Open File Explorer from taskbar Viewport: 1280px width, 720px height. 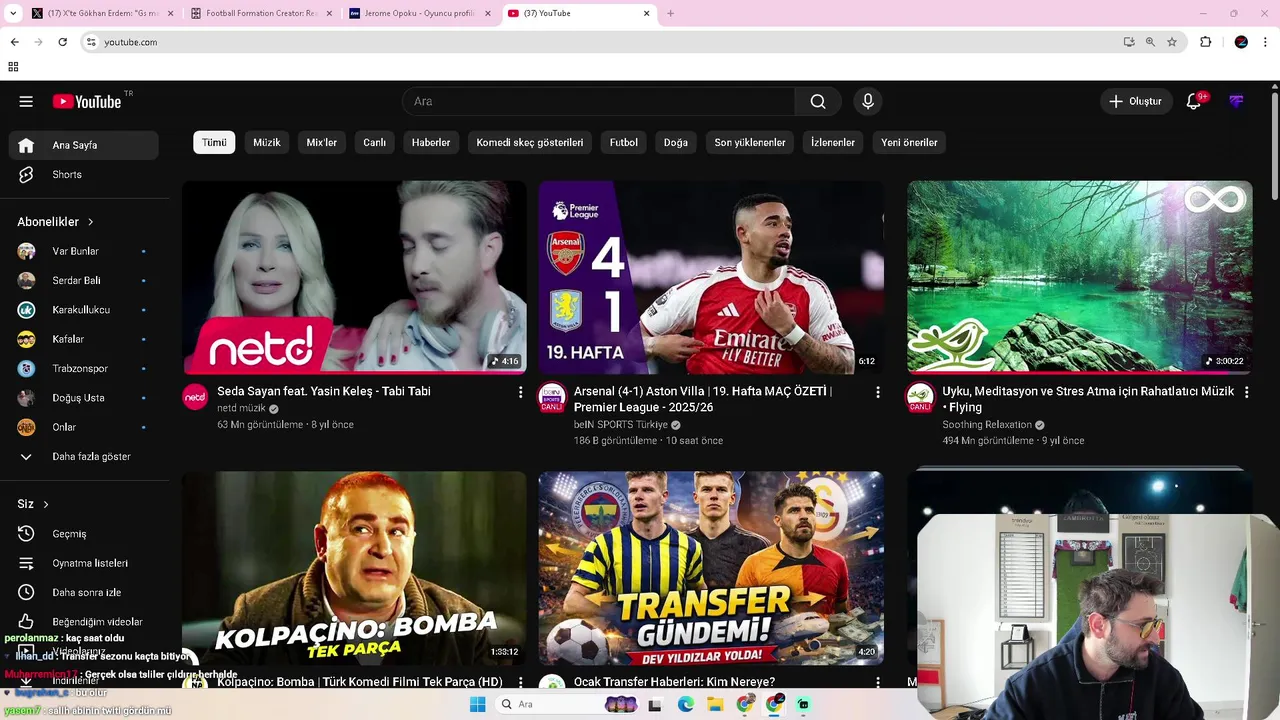715,704
